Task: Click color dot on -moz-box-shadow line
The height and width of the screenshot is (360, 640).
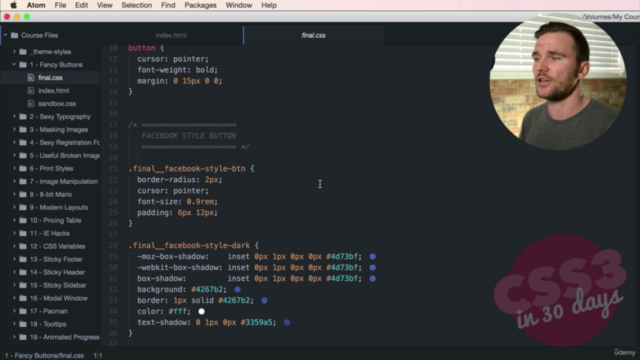Action: pos(373,257)
